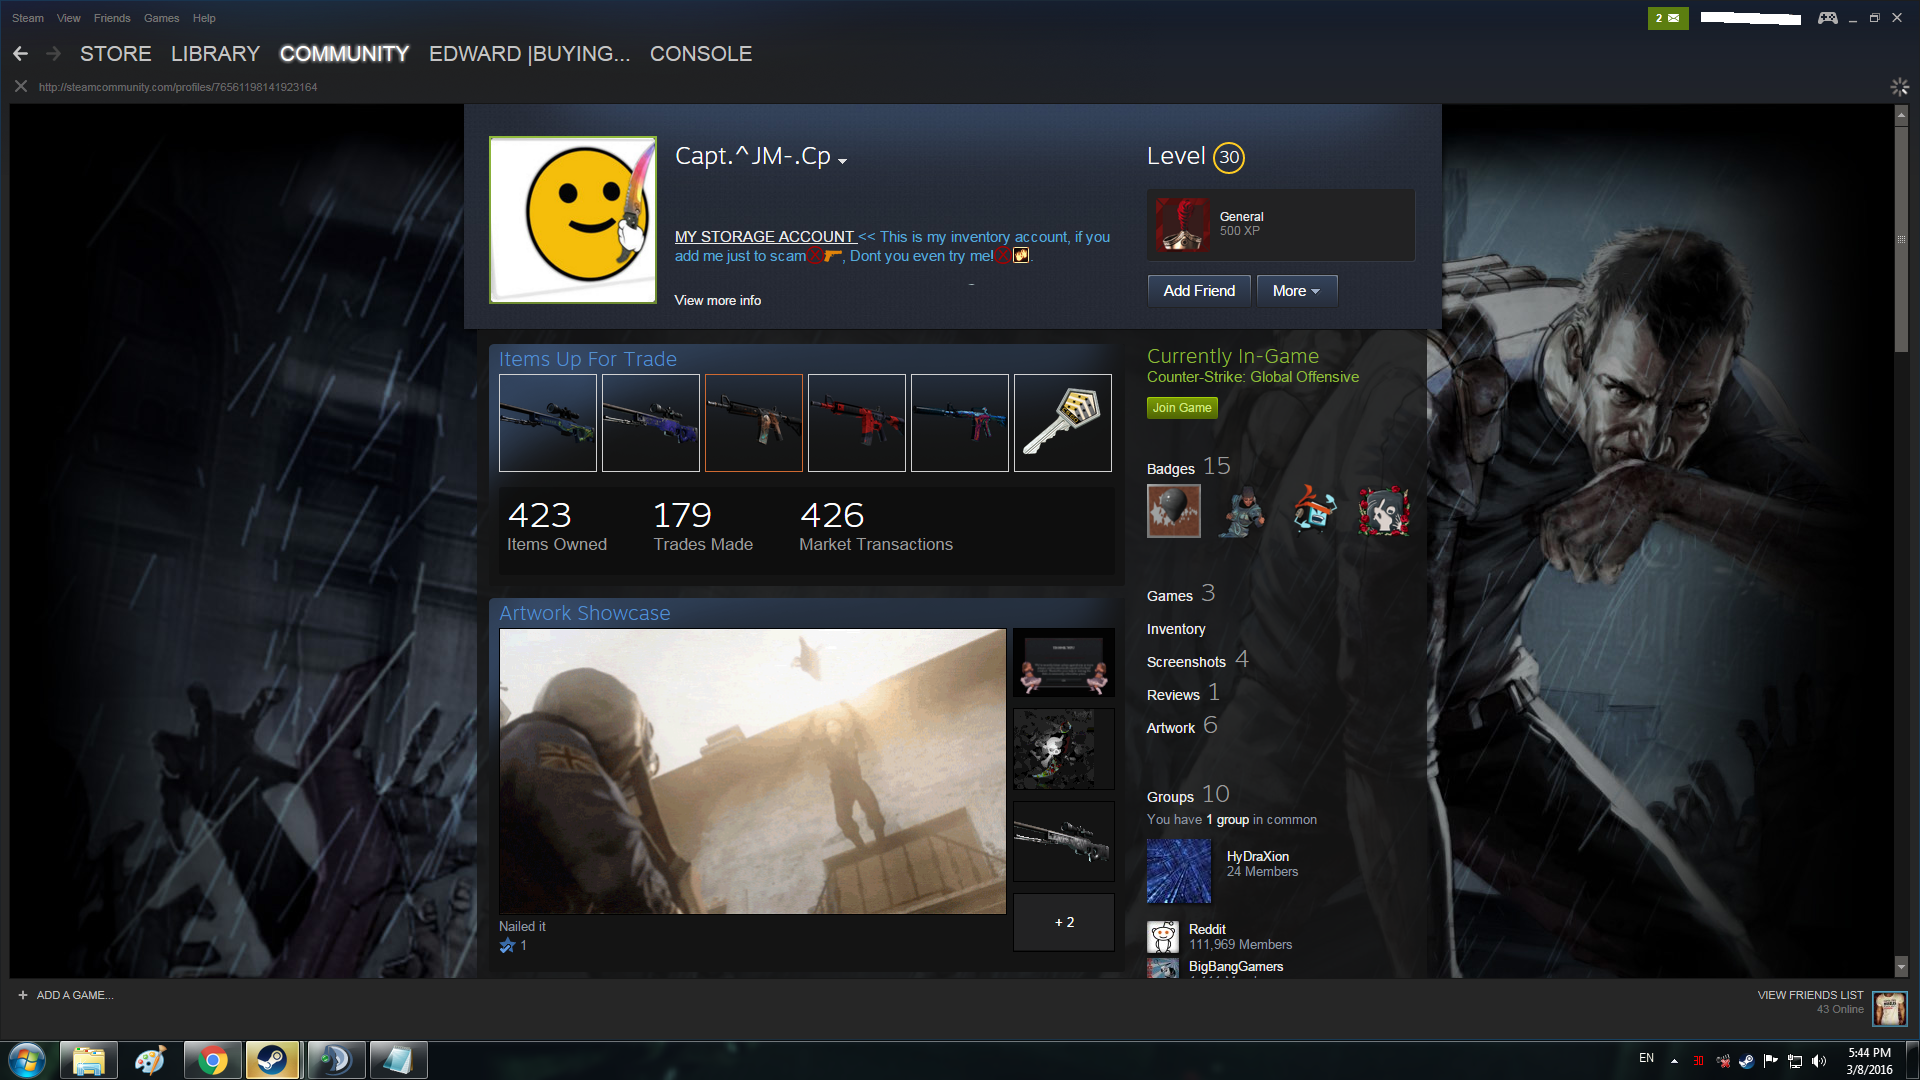The height and width of the screenshot is (1080, 1920).
Task: Expand the +2 artwork thumbnails
Action: pos(1063,922)
